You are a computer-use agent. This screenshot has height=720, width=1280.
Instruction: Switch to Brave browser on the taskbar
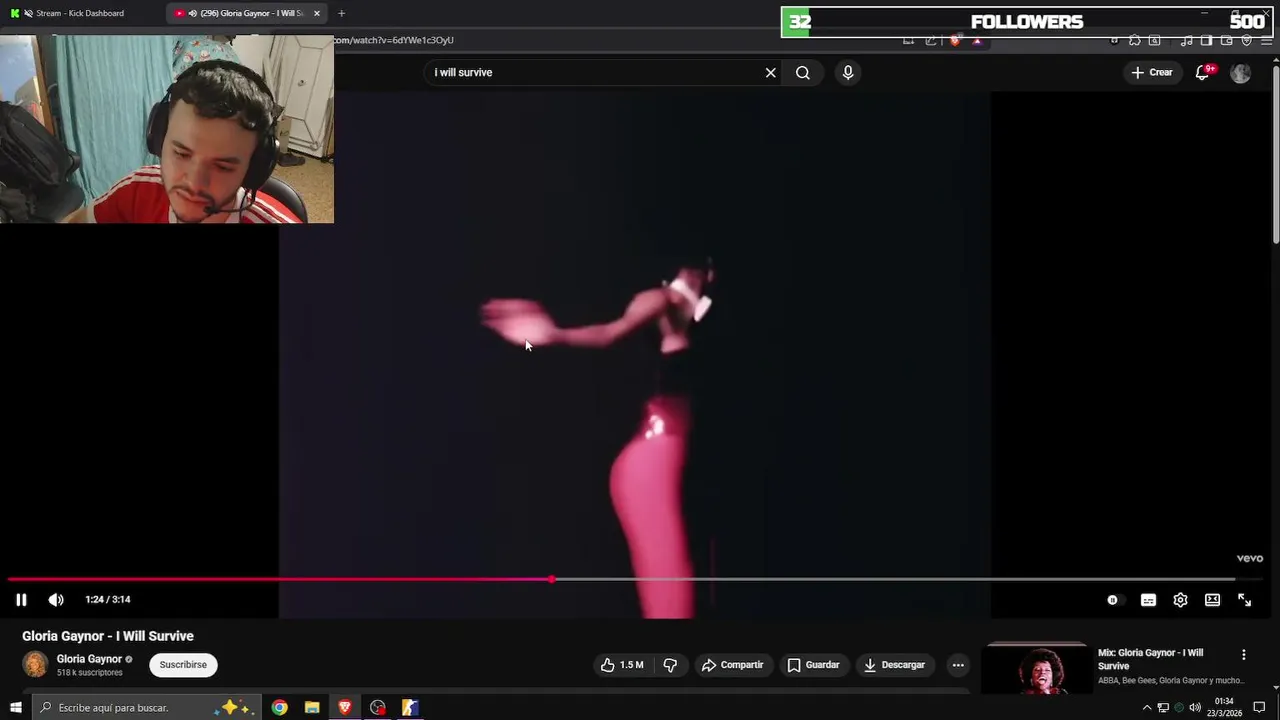[x=345, y=707]
